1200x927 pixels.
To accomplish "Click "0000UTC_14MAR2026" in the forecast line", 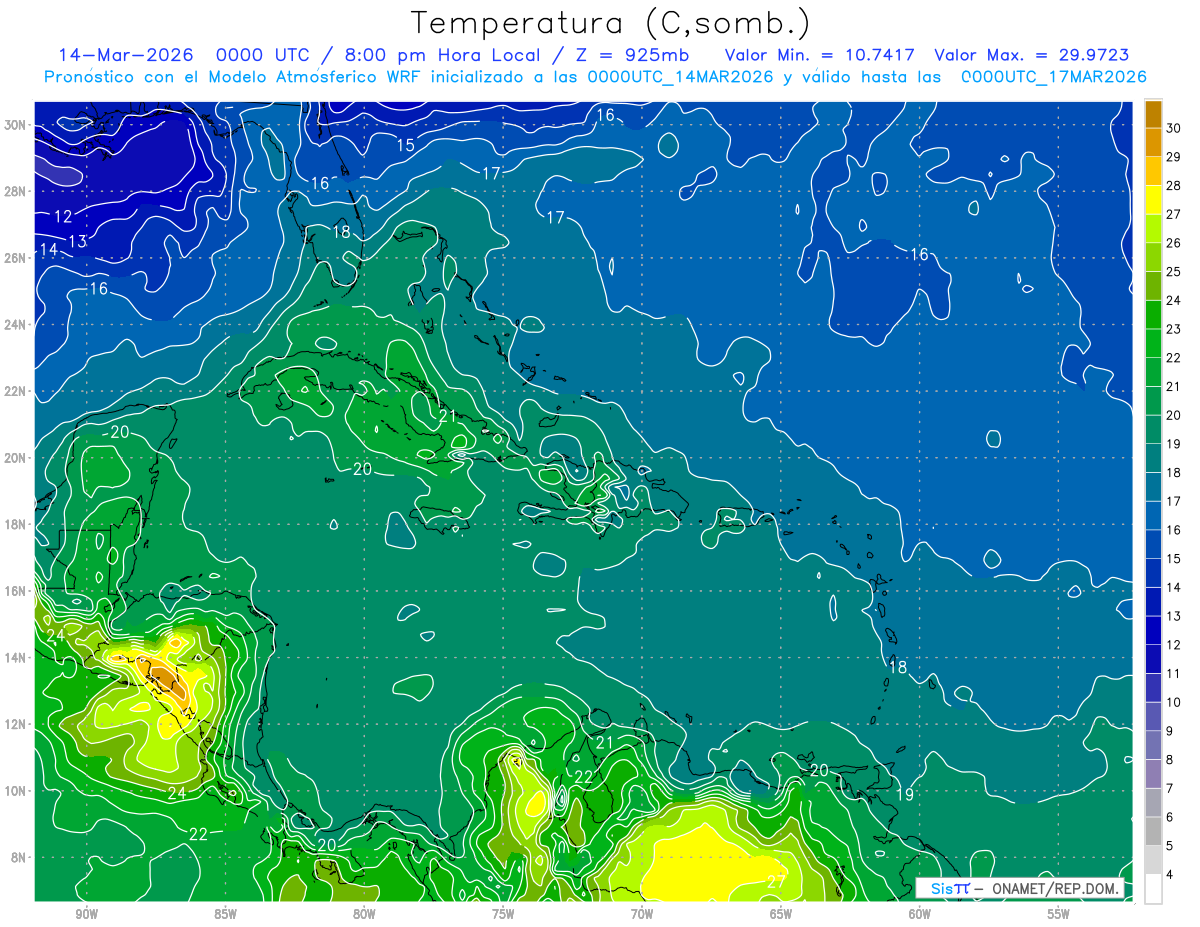I will [x=680, y=77].
